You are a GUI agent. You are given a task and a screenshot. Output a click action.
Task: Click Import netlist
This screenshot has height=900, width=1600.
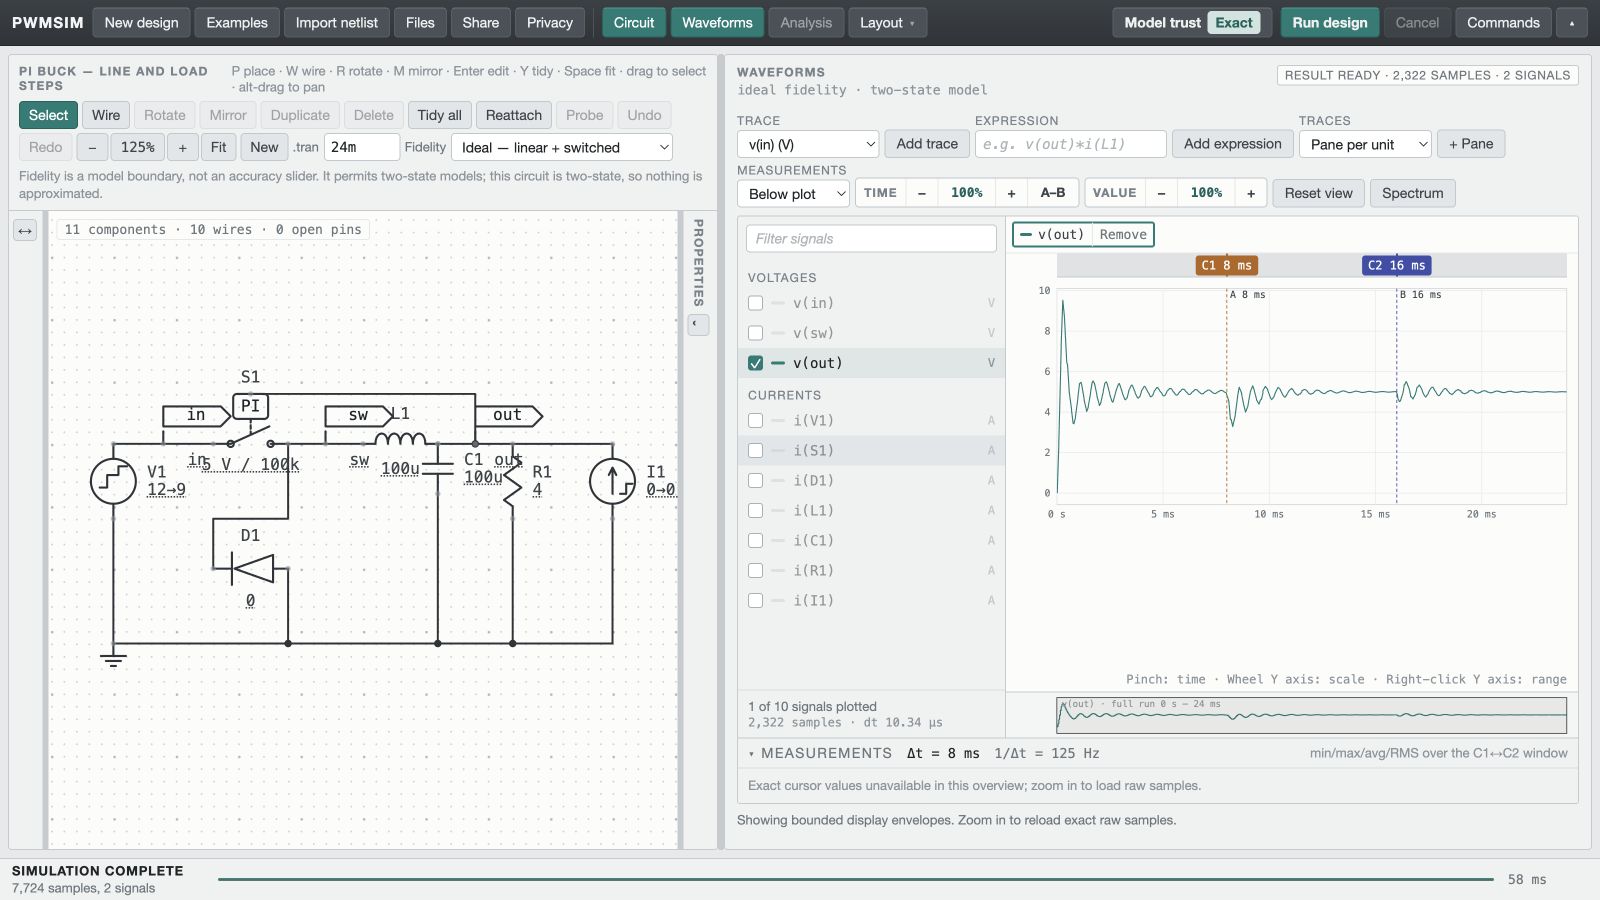337,23
